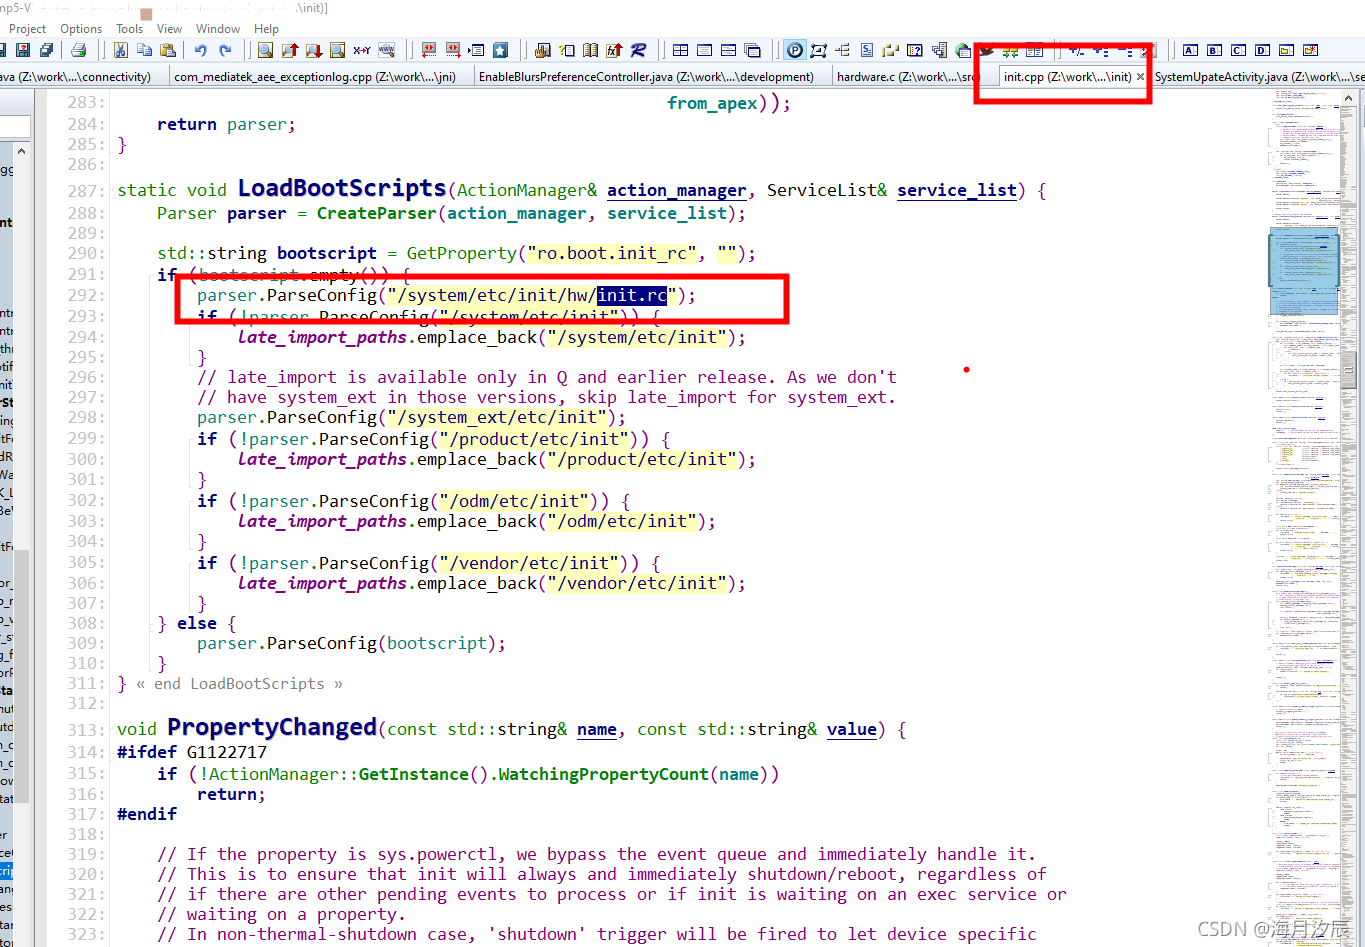Click service_list parameter on line 287

(x=957, y=190)
